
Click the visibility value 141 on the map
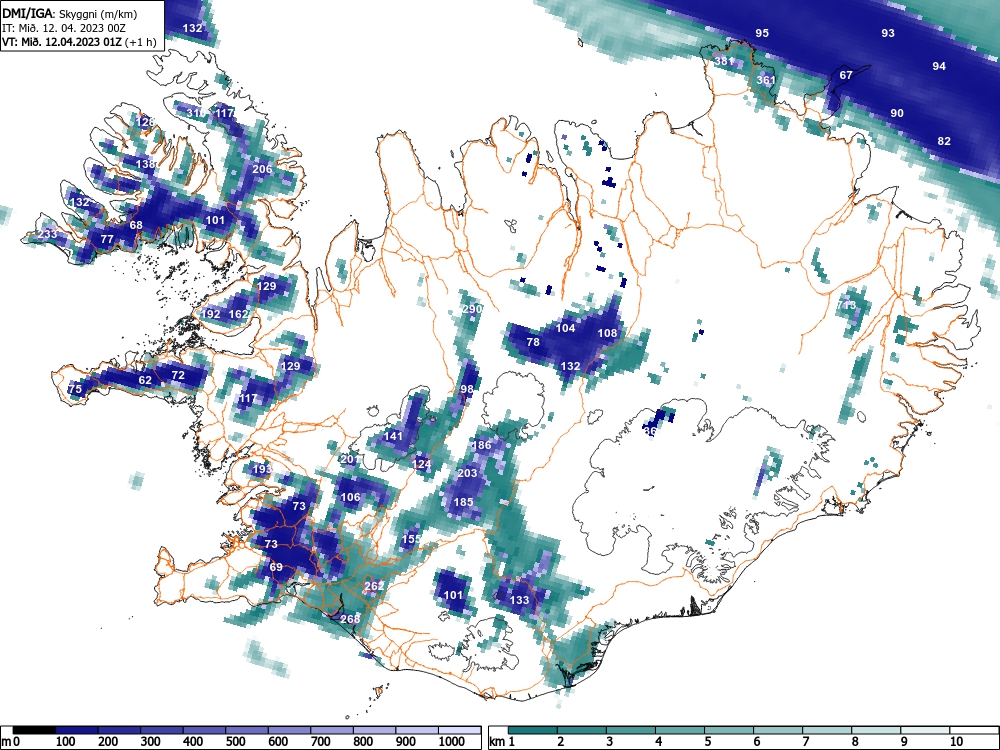393,436
